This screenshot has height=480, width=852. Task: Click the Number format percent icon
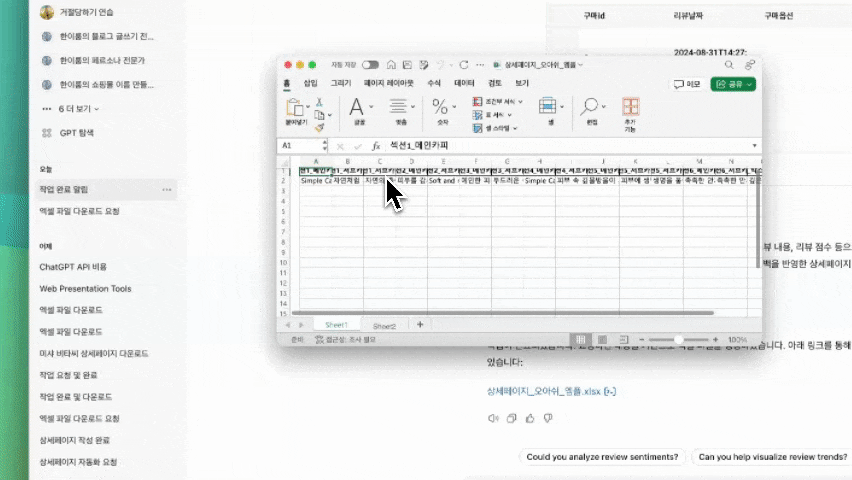pos(442,107)
